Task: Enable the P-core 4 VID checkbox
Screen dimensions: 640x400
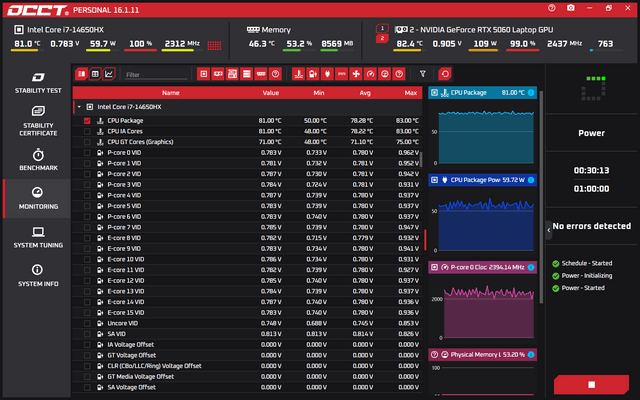Action: pos(87,196)
